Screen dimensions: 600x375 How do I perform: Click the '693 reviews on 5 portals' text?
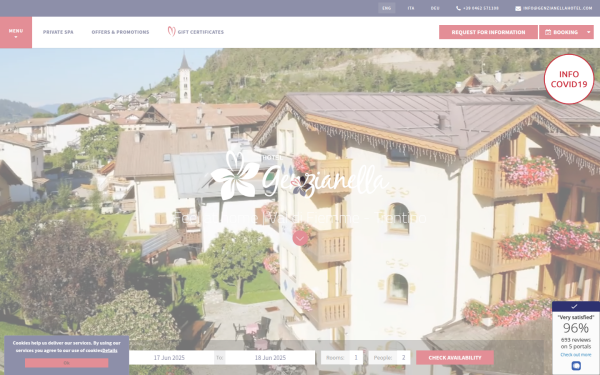tap(576, 343)
